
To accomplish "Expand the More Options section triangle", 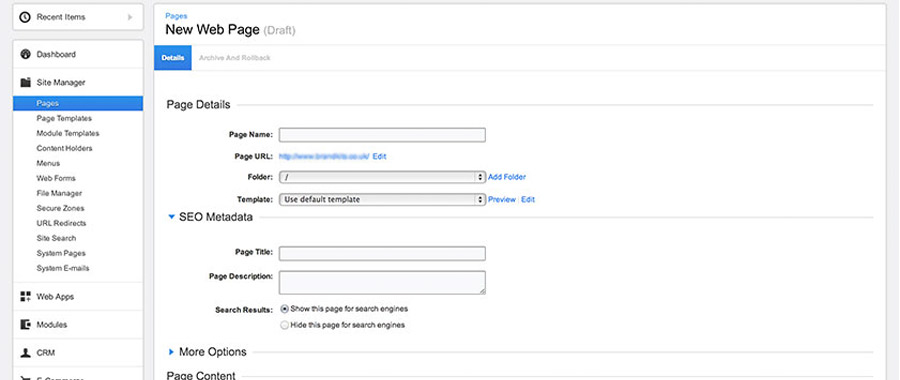I will [171, 352].
